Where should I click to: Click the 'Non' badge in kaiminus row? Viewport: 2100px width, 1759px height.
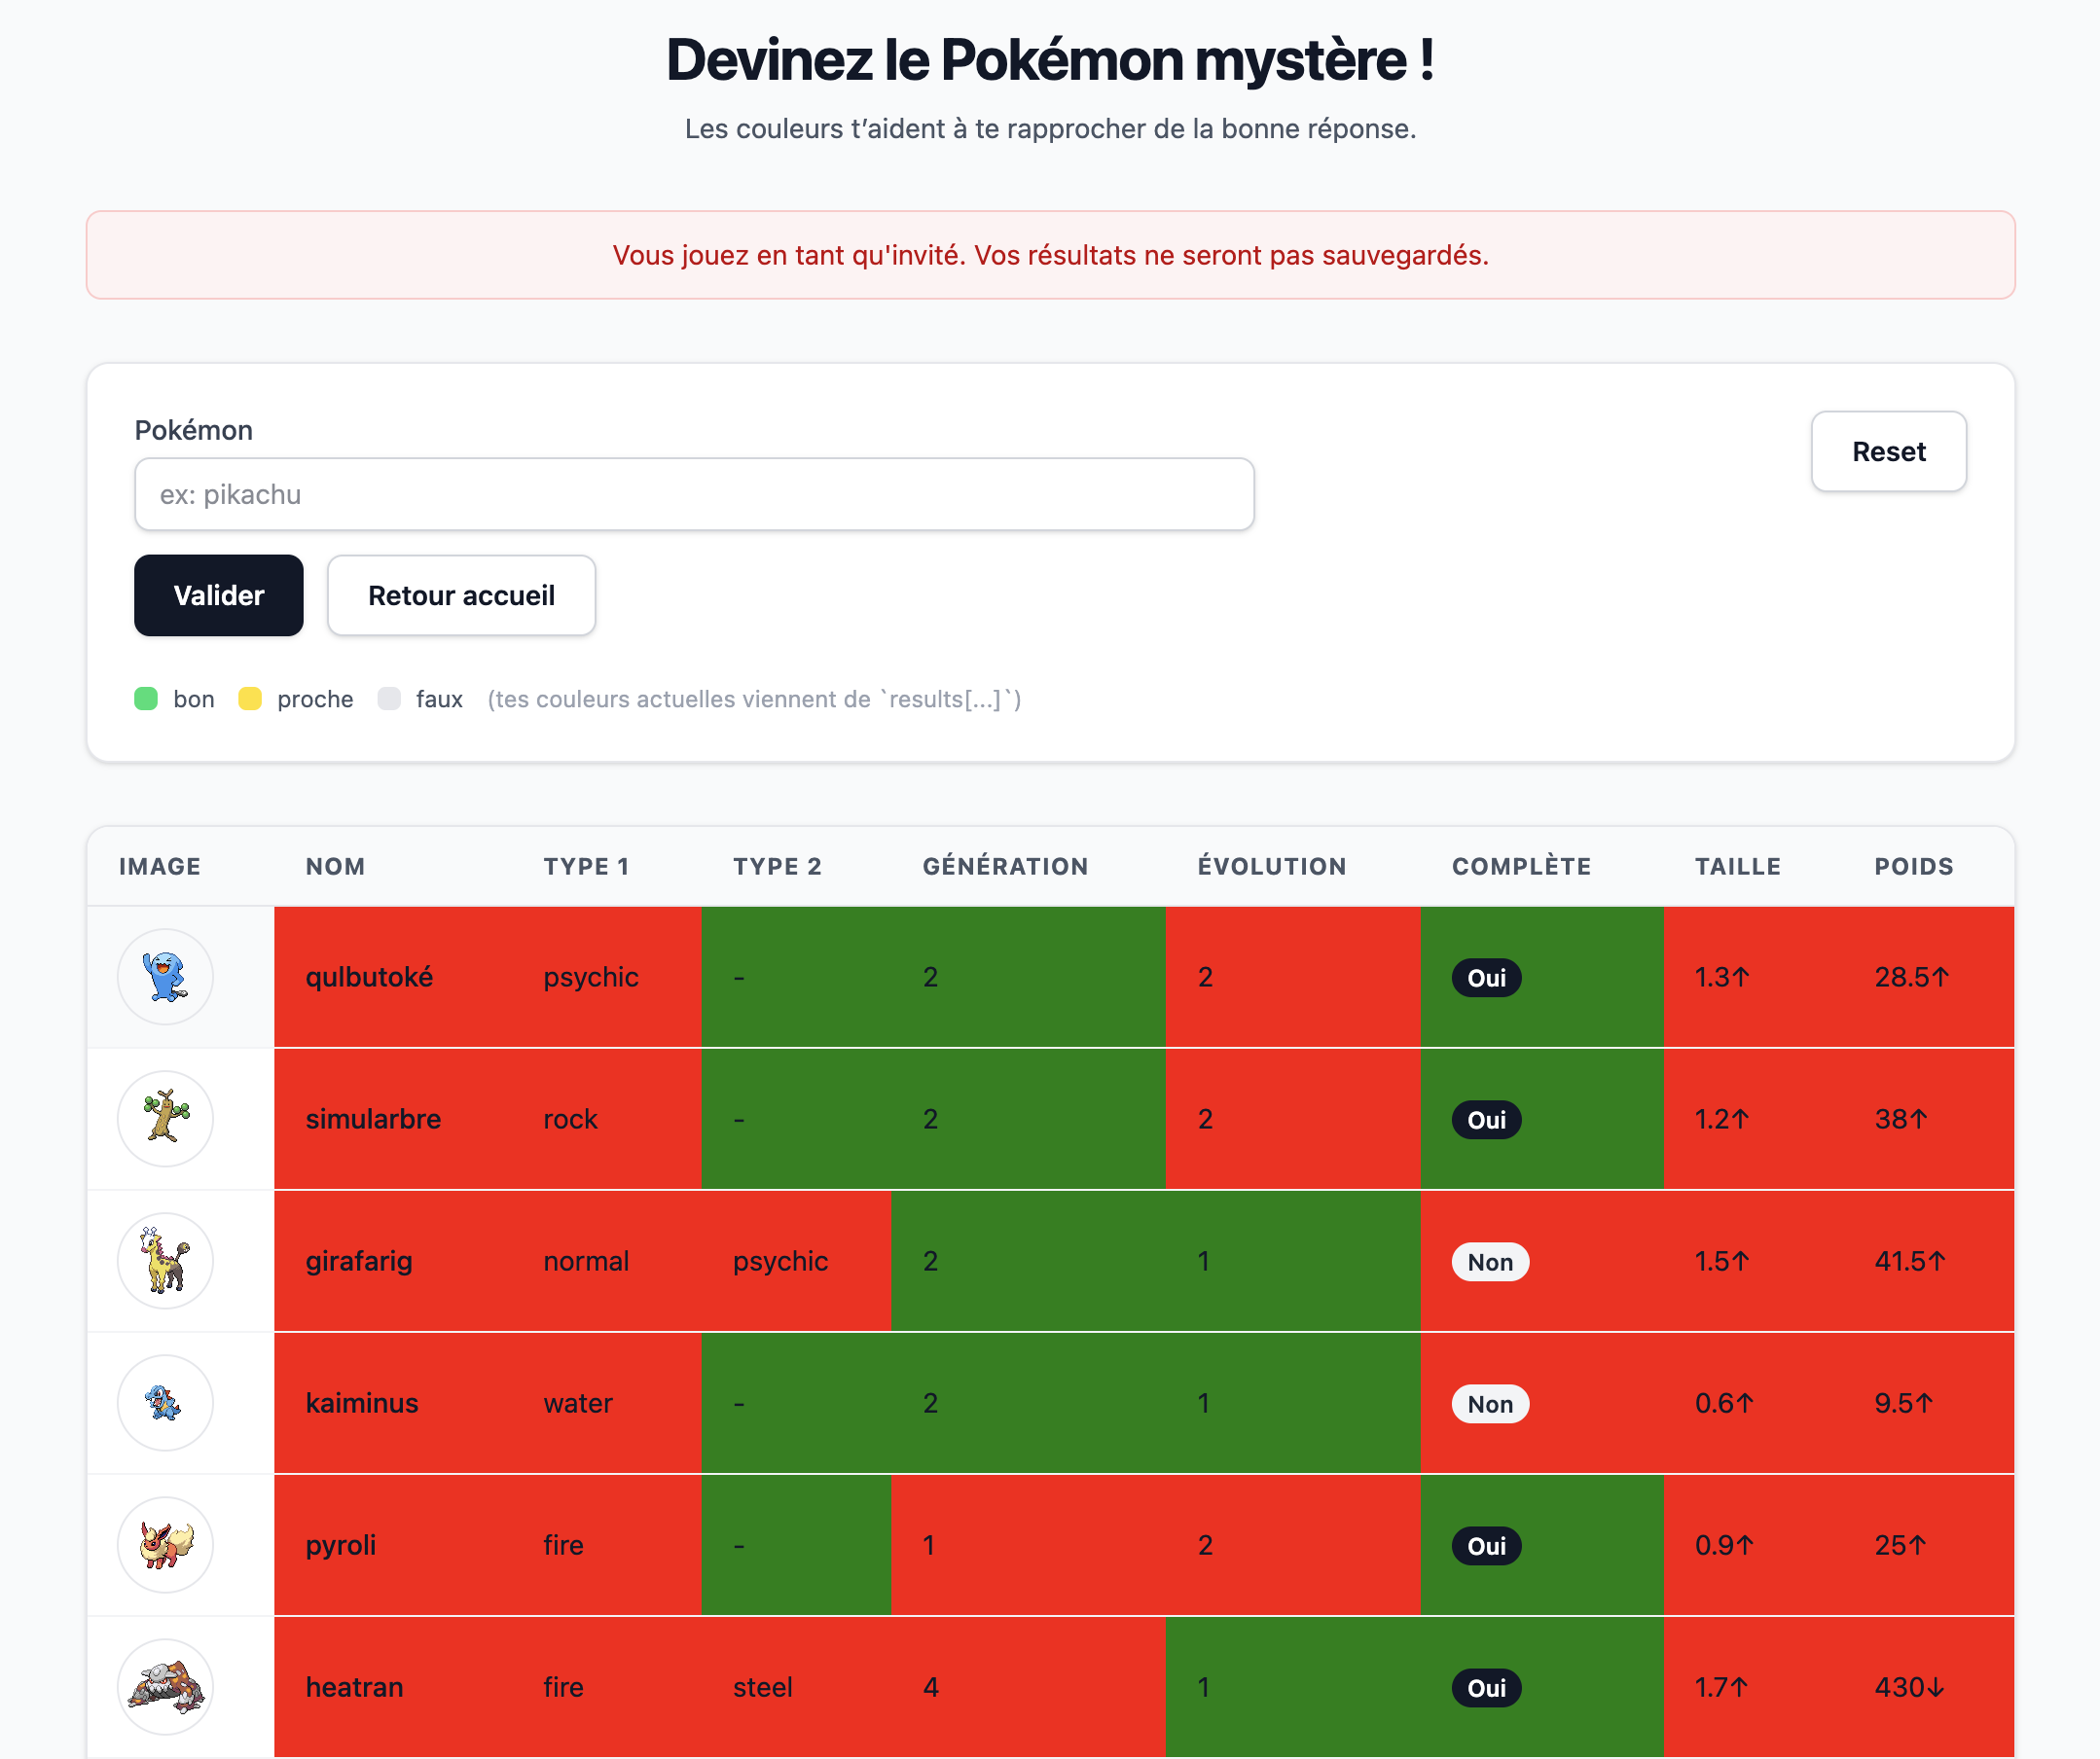1490,1404
